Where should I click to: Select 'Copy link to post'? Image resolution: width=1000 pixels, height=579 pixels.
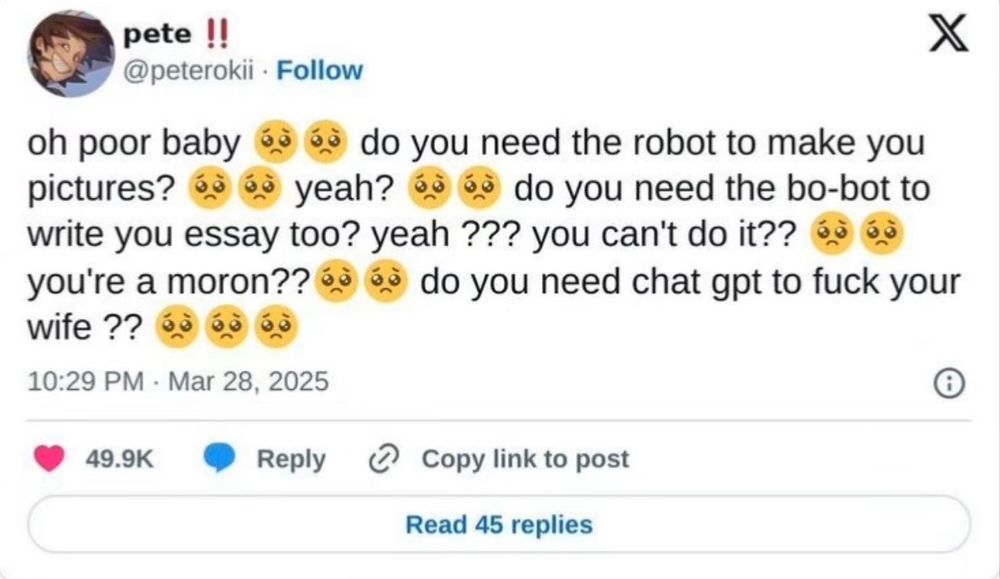pos(525,458)
